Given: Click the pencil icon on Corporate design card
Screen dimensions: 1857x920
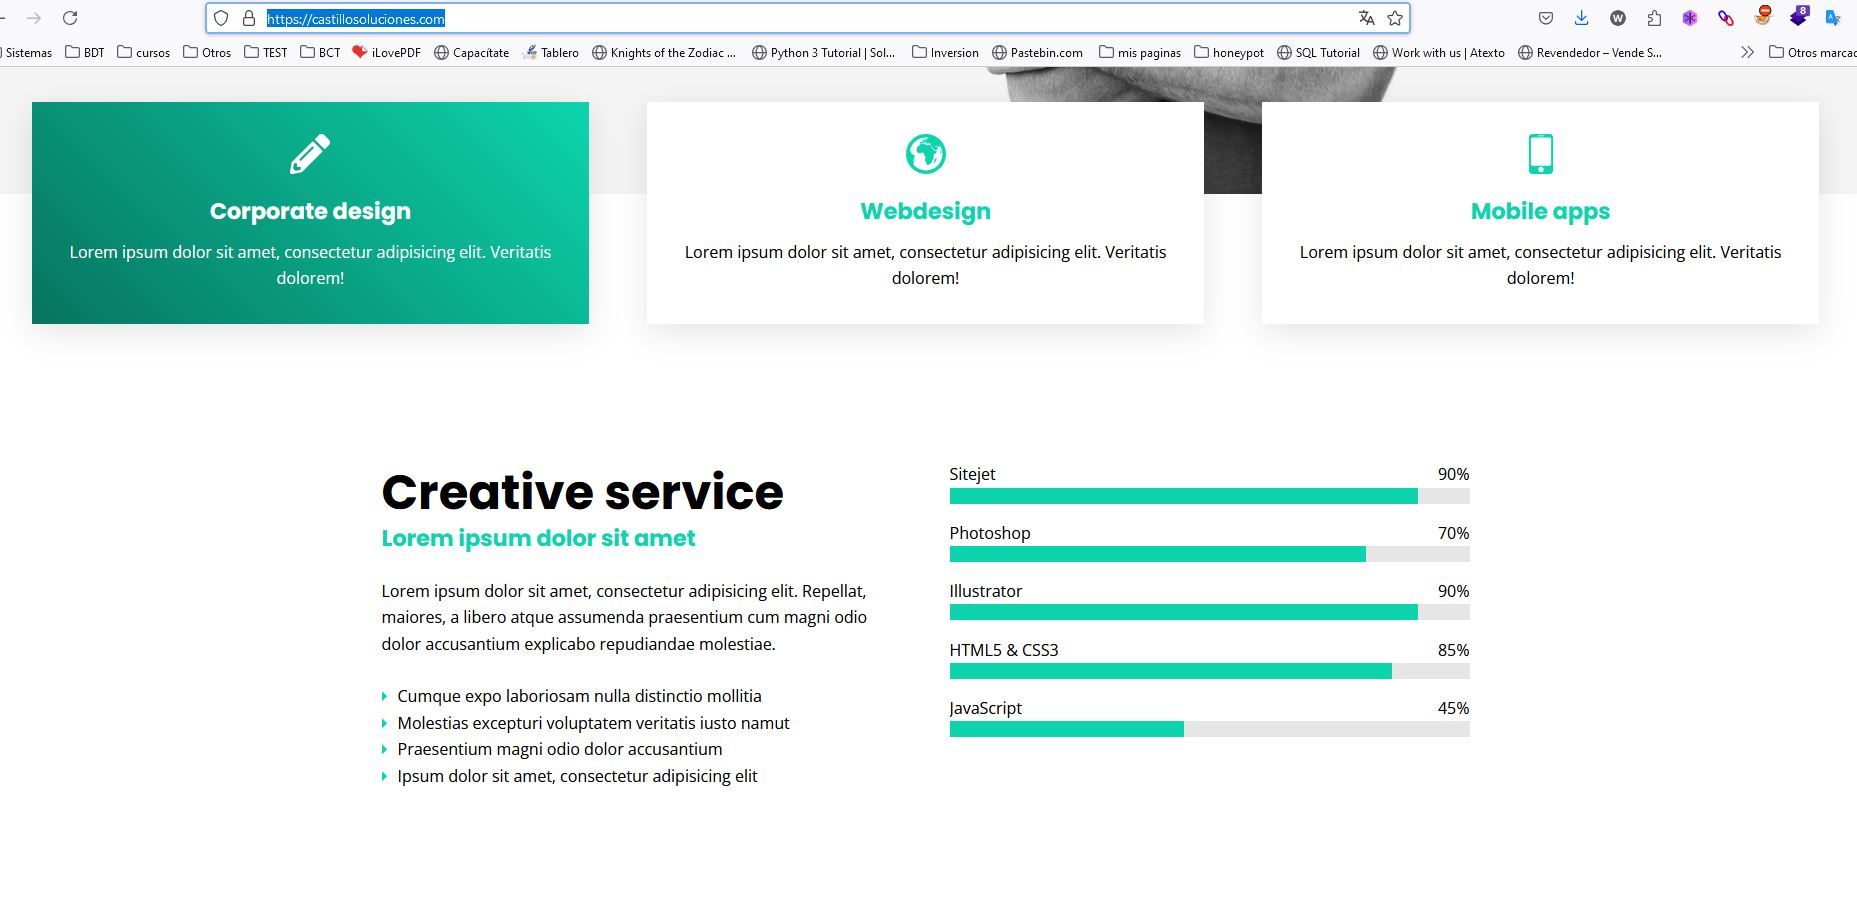Looking at the screenshot, I should [x=310, y=154].
